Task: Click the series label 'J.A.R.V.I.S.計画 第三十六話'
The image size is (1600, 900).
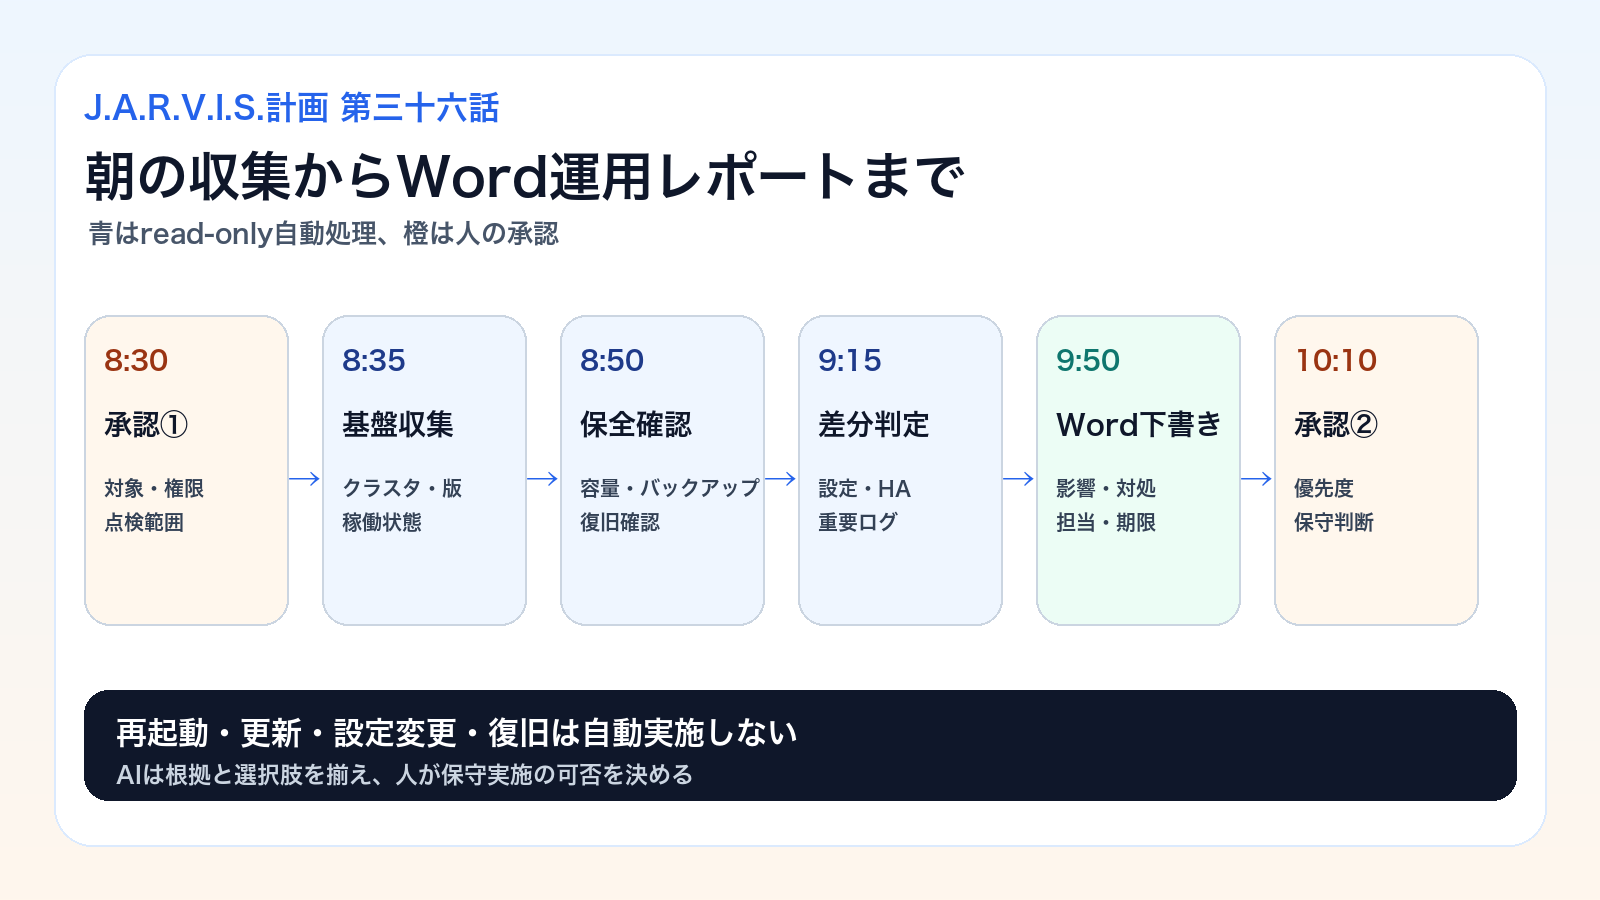Action: (291, 108)
